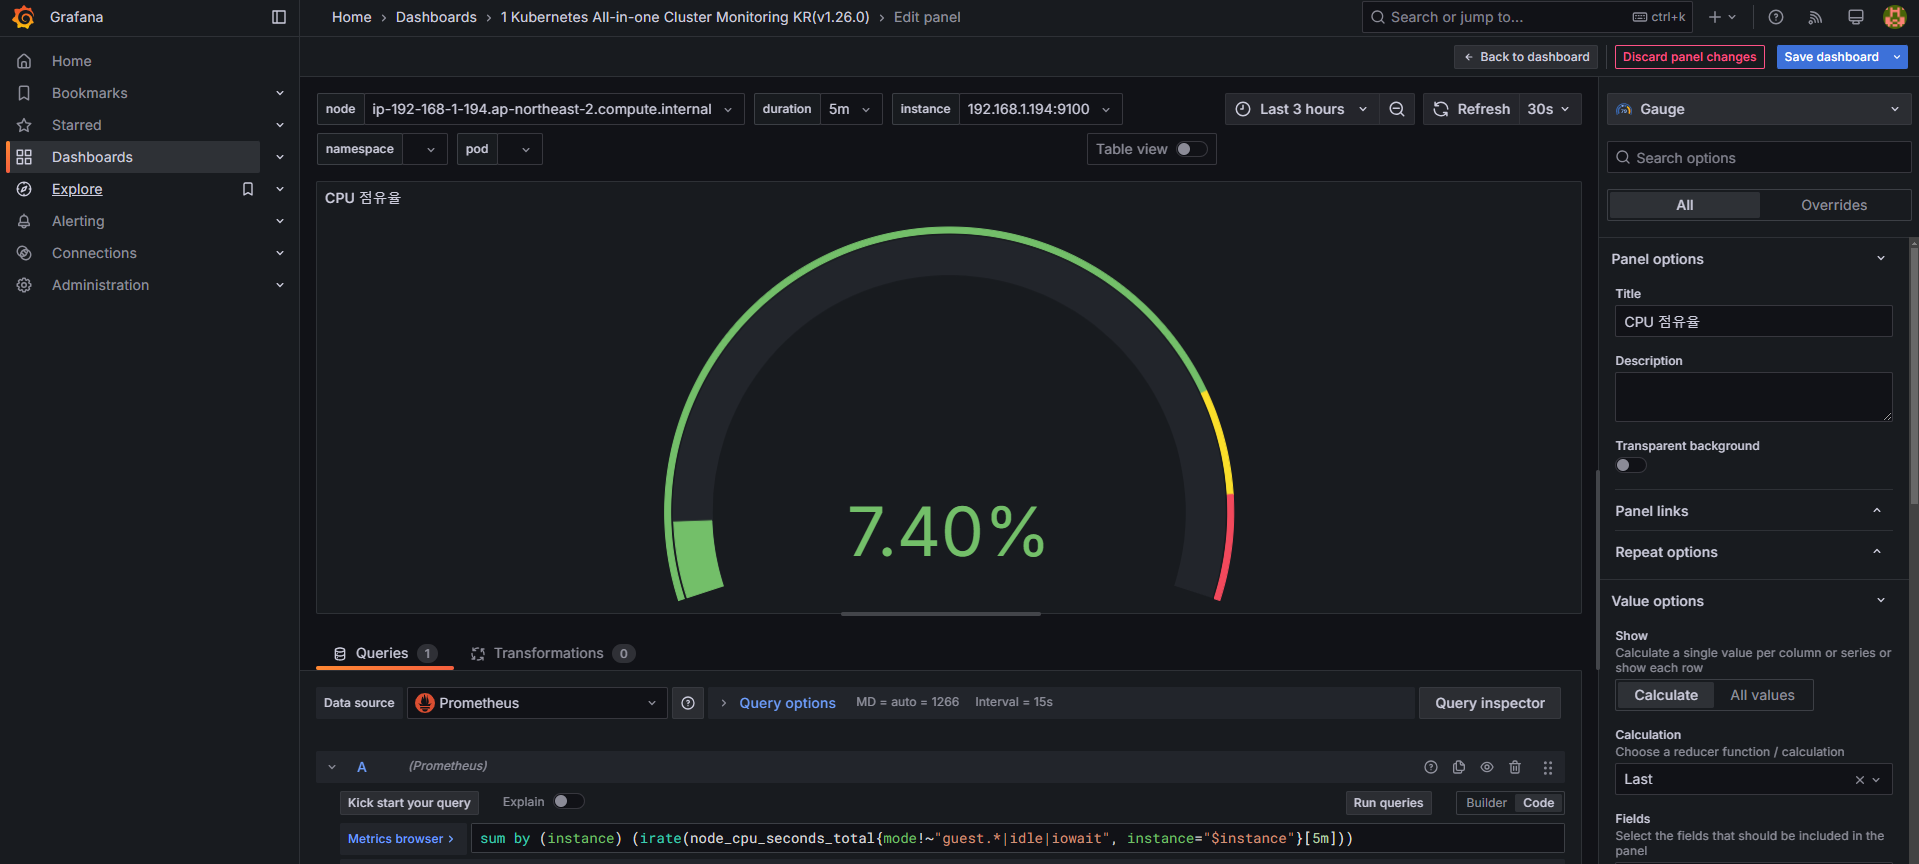Image resolution: width=1919 pixels, height=864 pixels.
Task: Toggle Transparent background switch
Action: click(1631, 465)
